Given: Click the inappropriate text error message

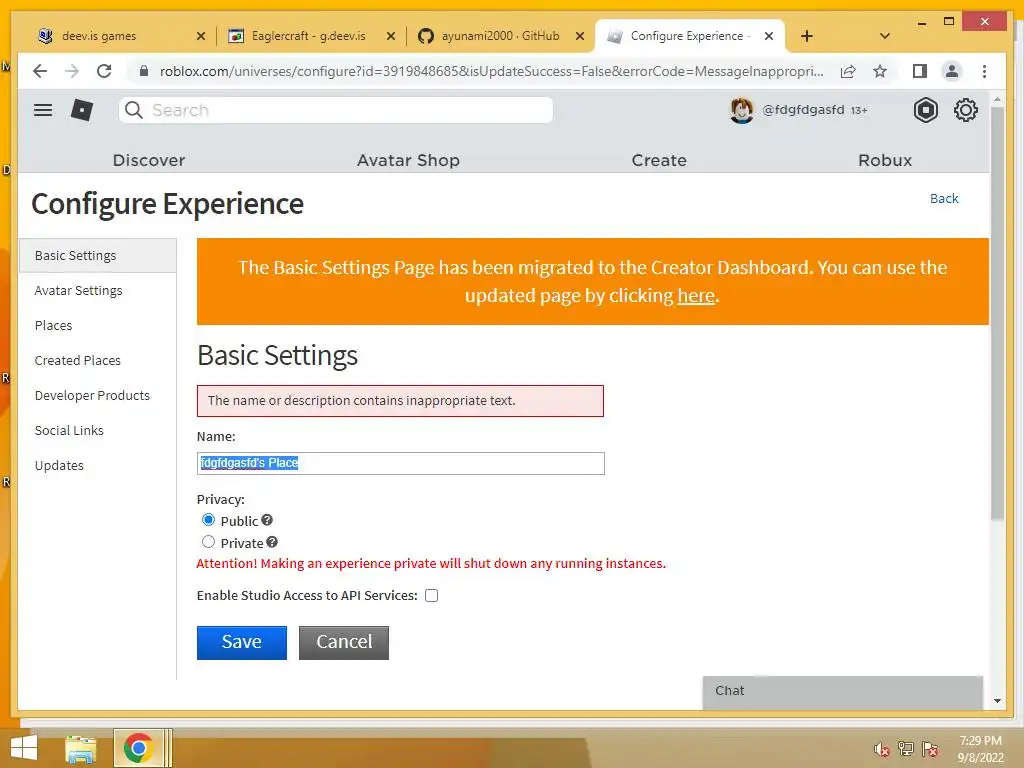Looking at the screenshot, I should (x=400, y=401).
